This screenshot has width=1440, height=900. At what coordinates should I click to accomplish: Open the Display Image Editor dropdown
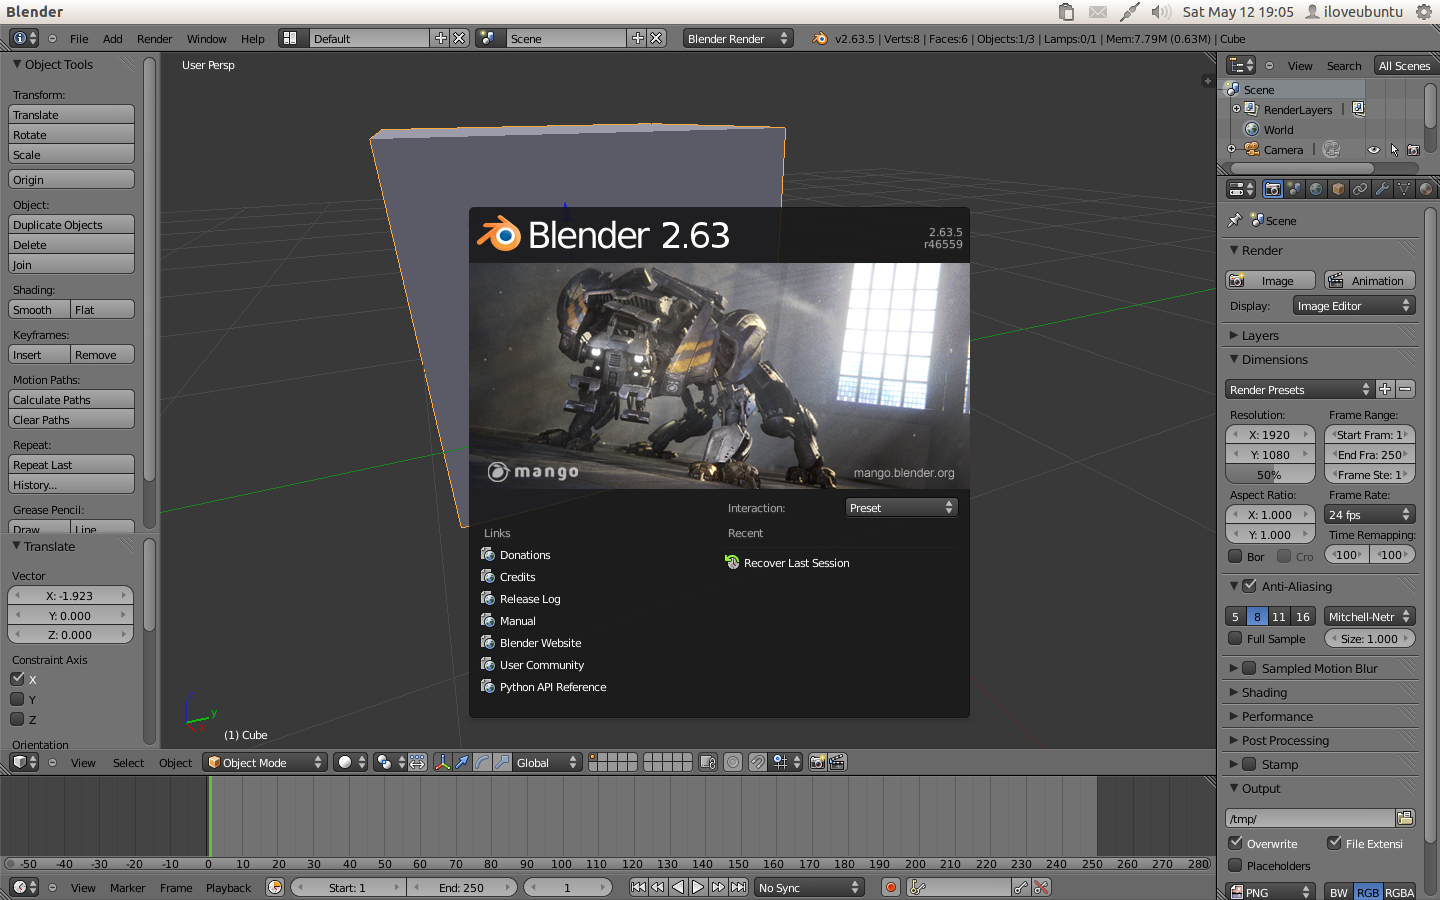tap(1353, 306)
